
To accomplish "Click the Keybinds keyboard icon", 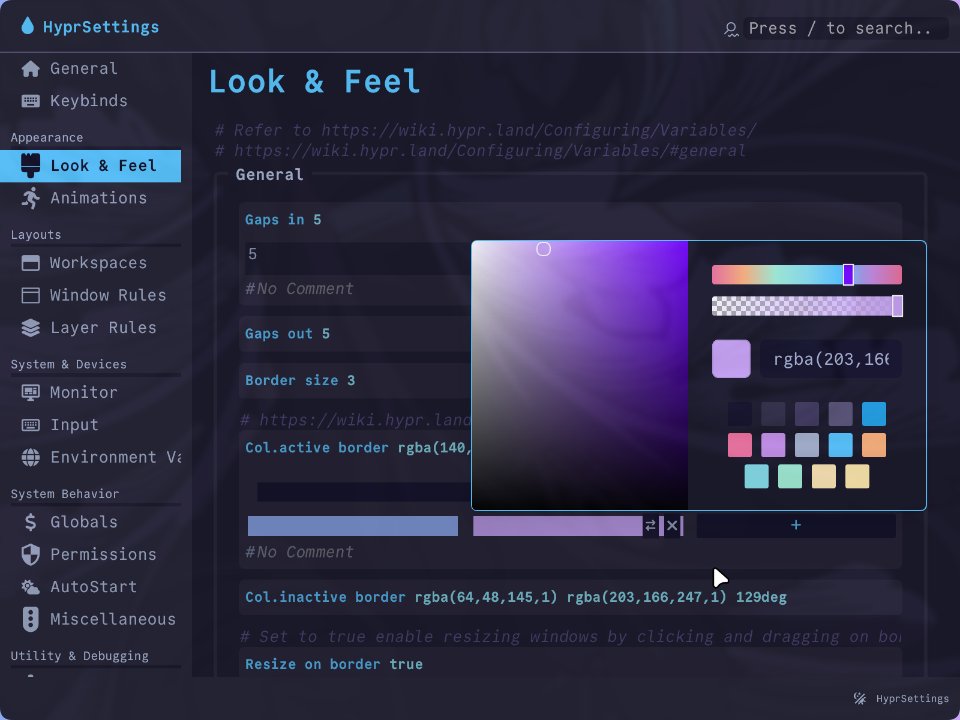I will 31,101.
